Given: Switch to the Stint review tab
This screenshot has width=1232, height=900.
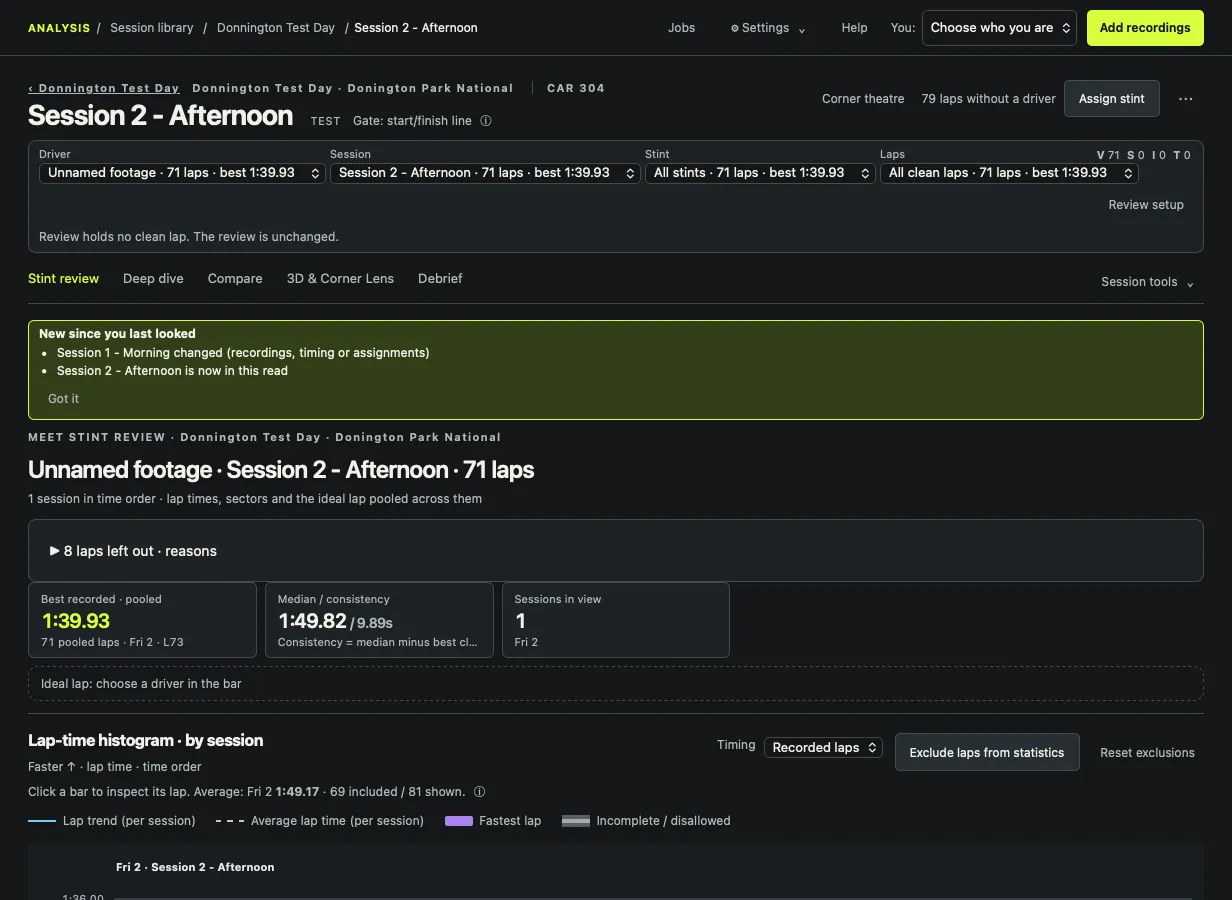Looking at the screenshot, I should 63,279.
